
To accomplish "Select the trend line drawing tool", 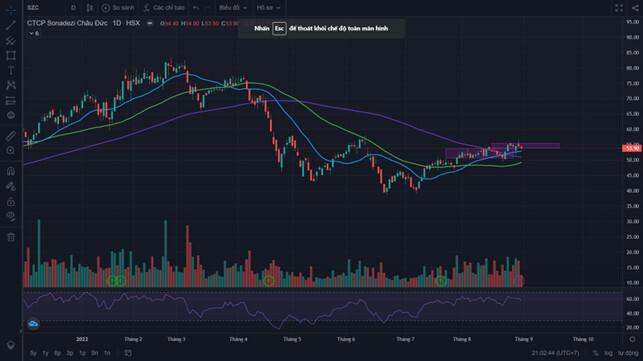I will 11,25.
